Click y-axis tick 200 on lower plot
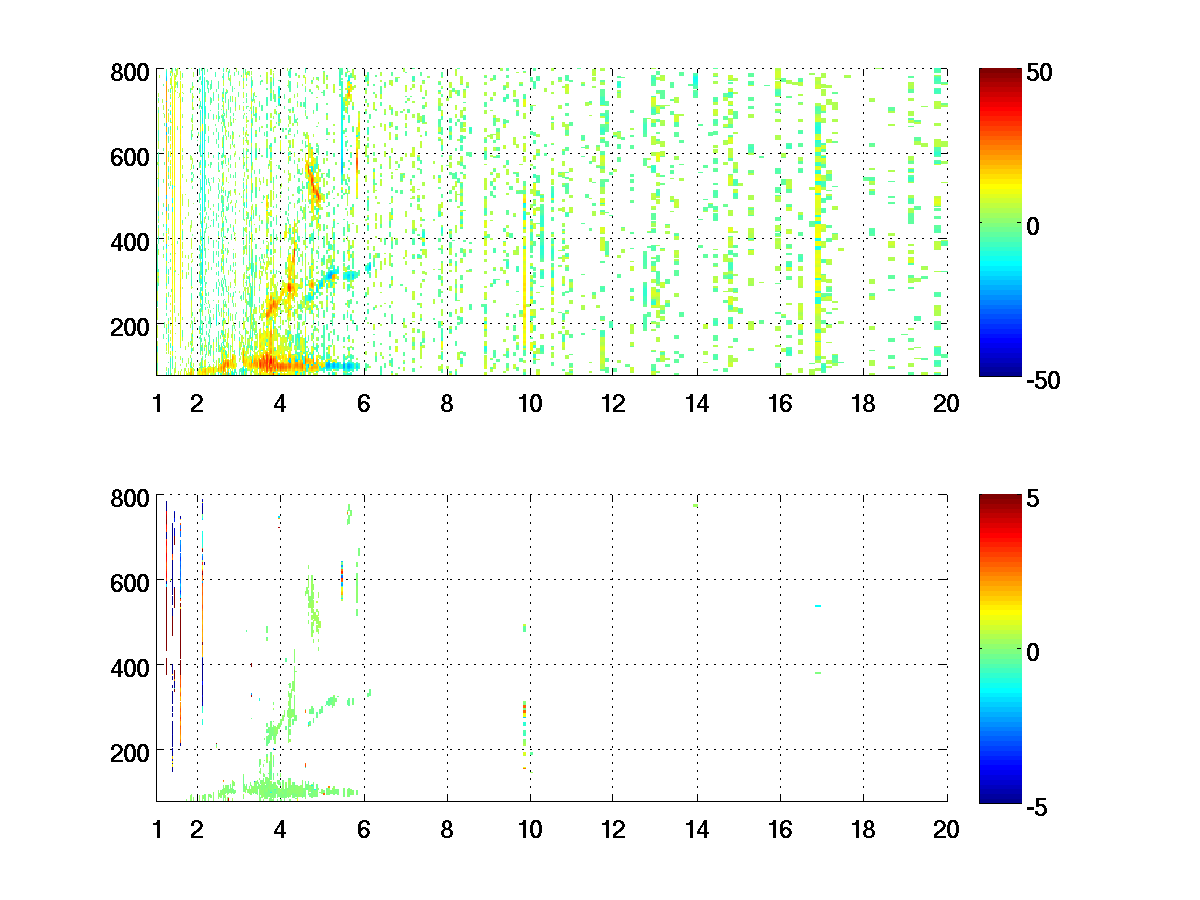 pyautogui.click(x=131, y=751)
